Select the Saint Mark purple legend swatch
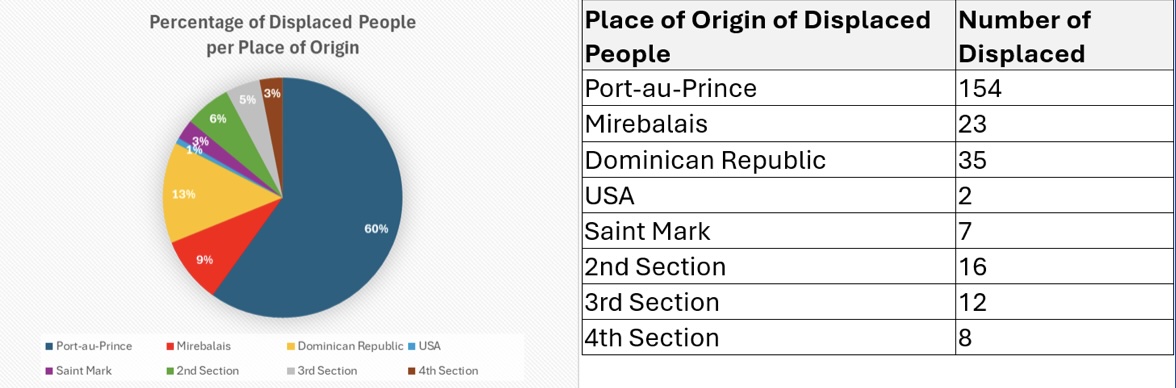This screenshot has width=1176, height=388. point(49,371)
